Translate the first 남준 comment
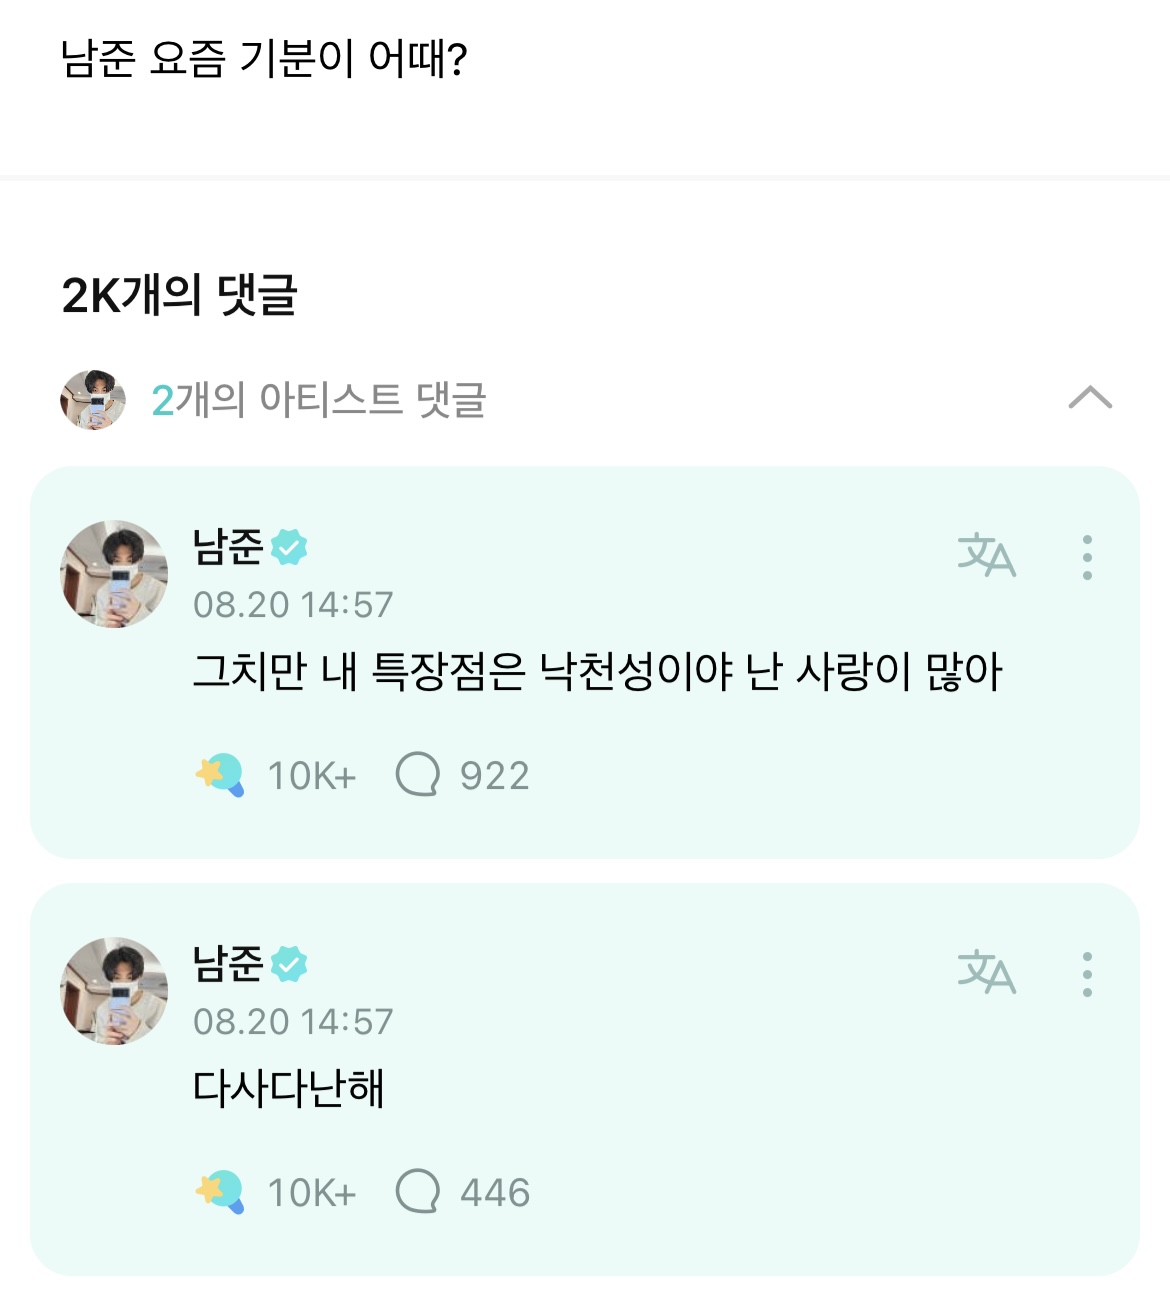 click(x=986, y=556)
